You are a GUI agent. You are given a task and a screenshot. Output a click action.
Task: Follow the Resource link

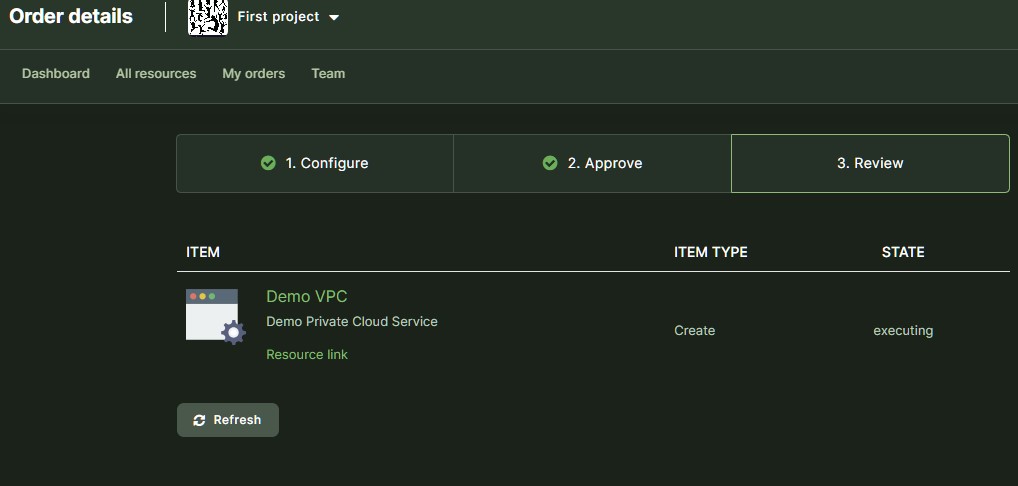pyautogui.click(x=307, y=355)
